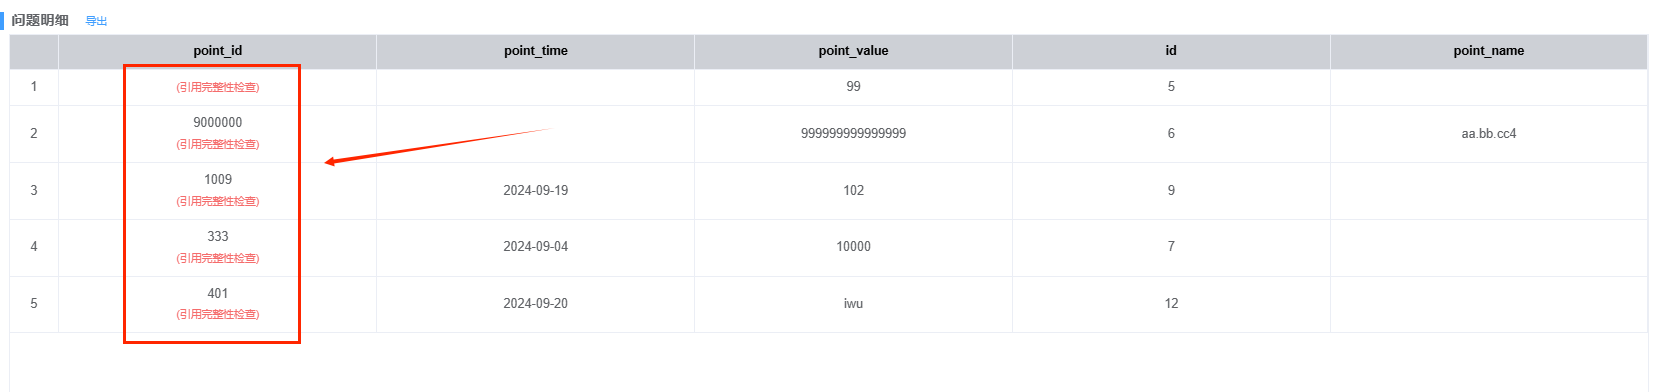
Task: Click point_id value 9000000
Action: coord(218,122)
